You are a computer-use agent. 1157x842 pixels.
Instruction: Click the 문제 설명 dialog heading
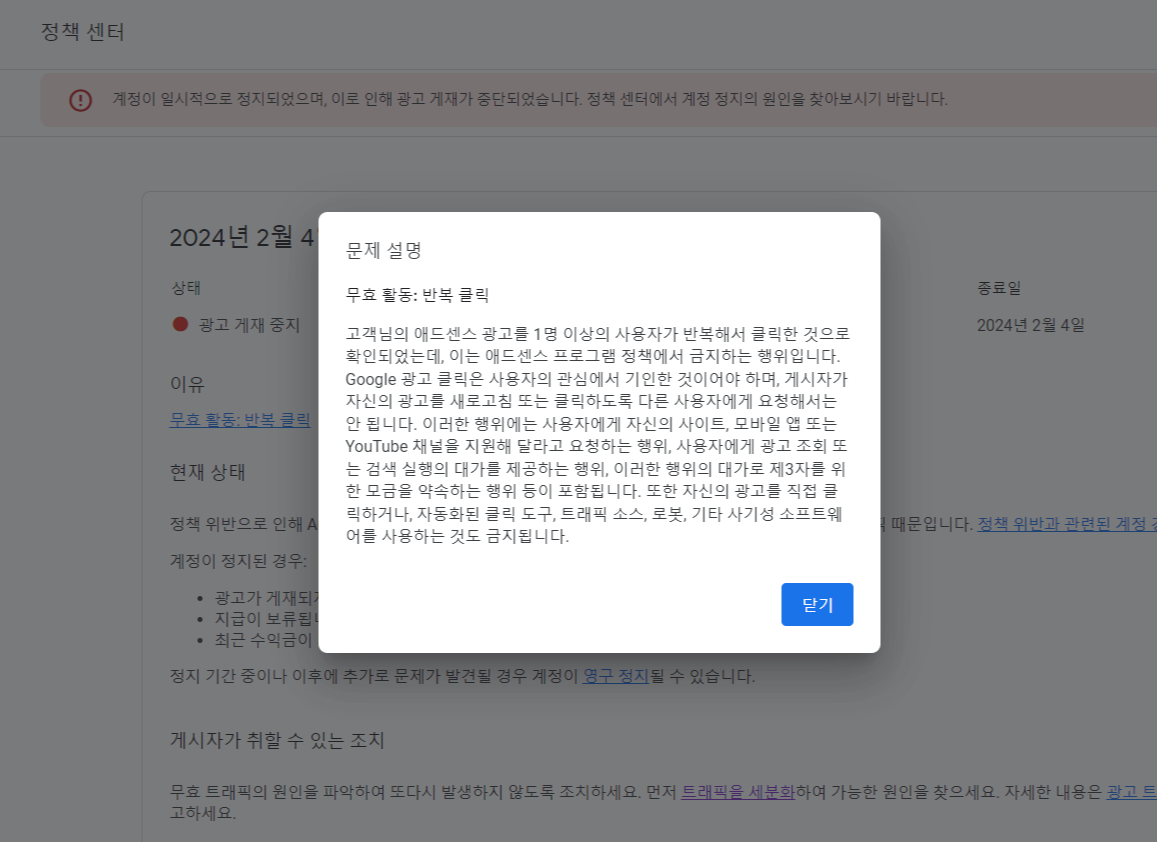[384, 250]
